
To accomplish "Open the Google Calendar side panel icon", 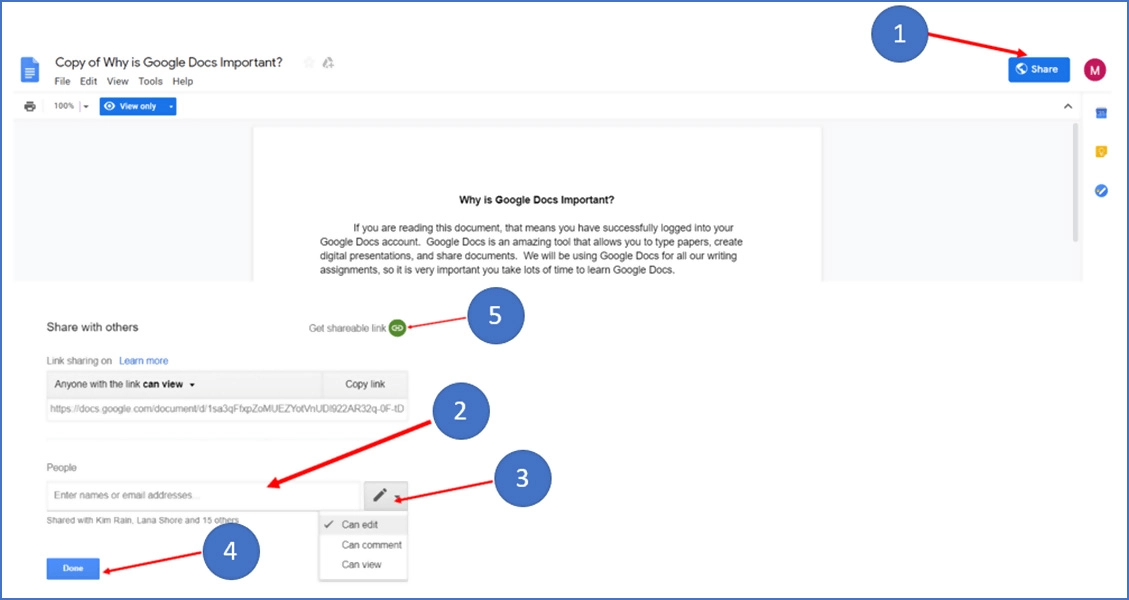I will pyautogui.click(x=1101, y=113).
